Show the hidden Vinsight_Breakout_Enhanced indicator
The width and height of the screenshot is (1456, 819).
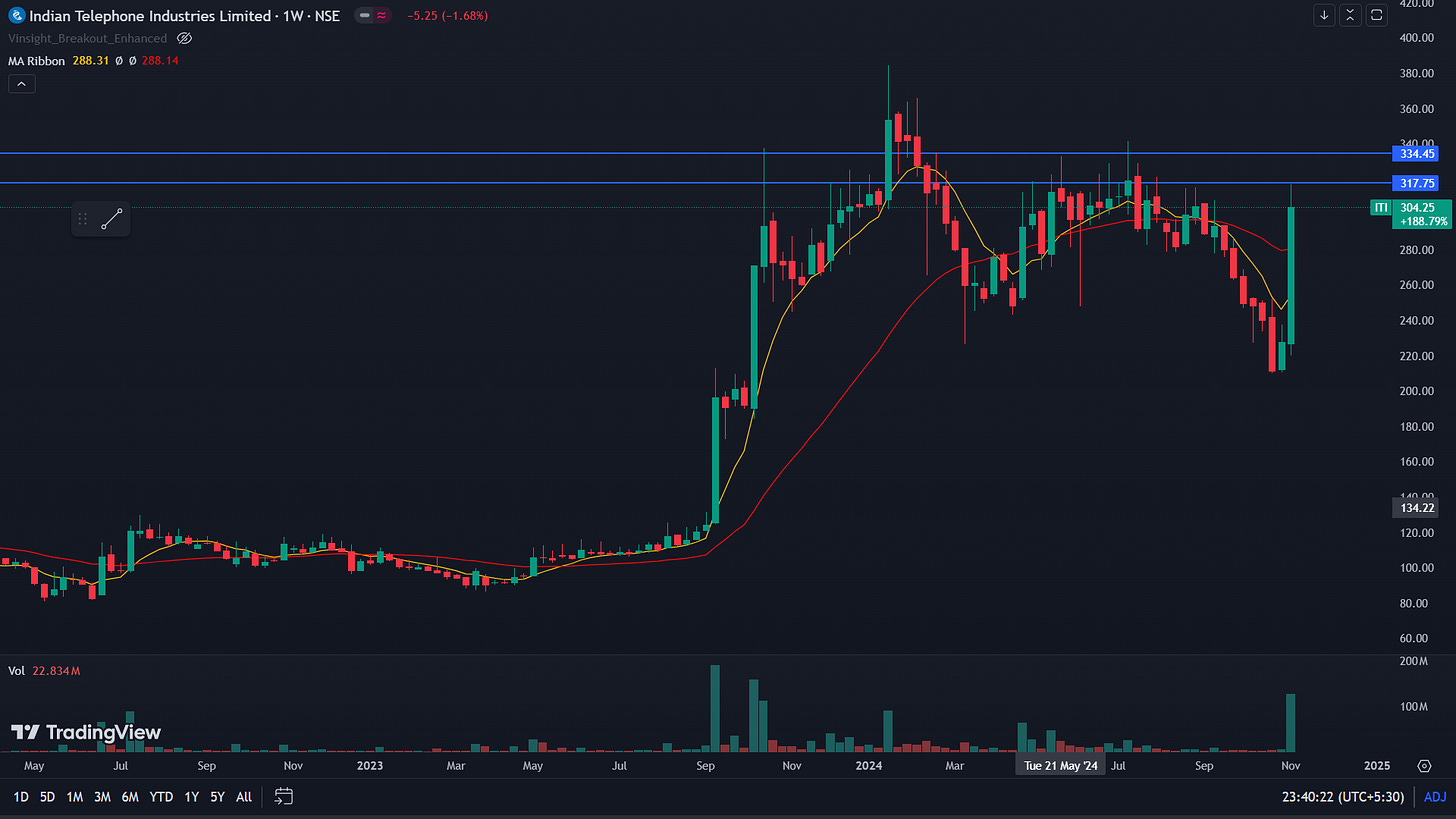click(184, 38)
